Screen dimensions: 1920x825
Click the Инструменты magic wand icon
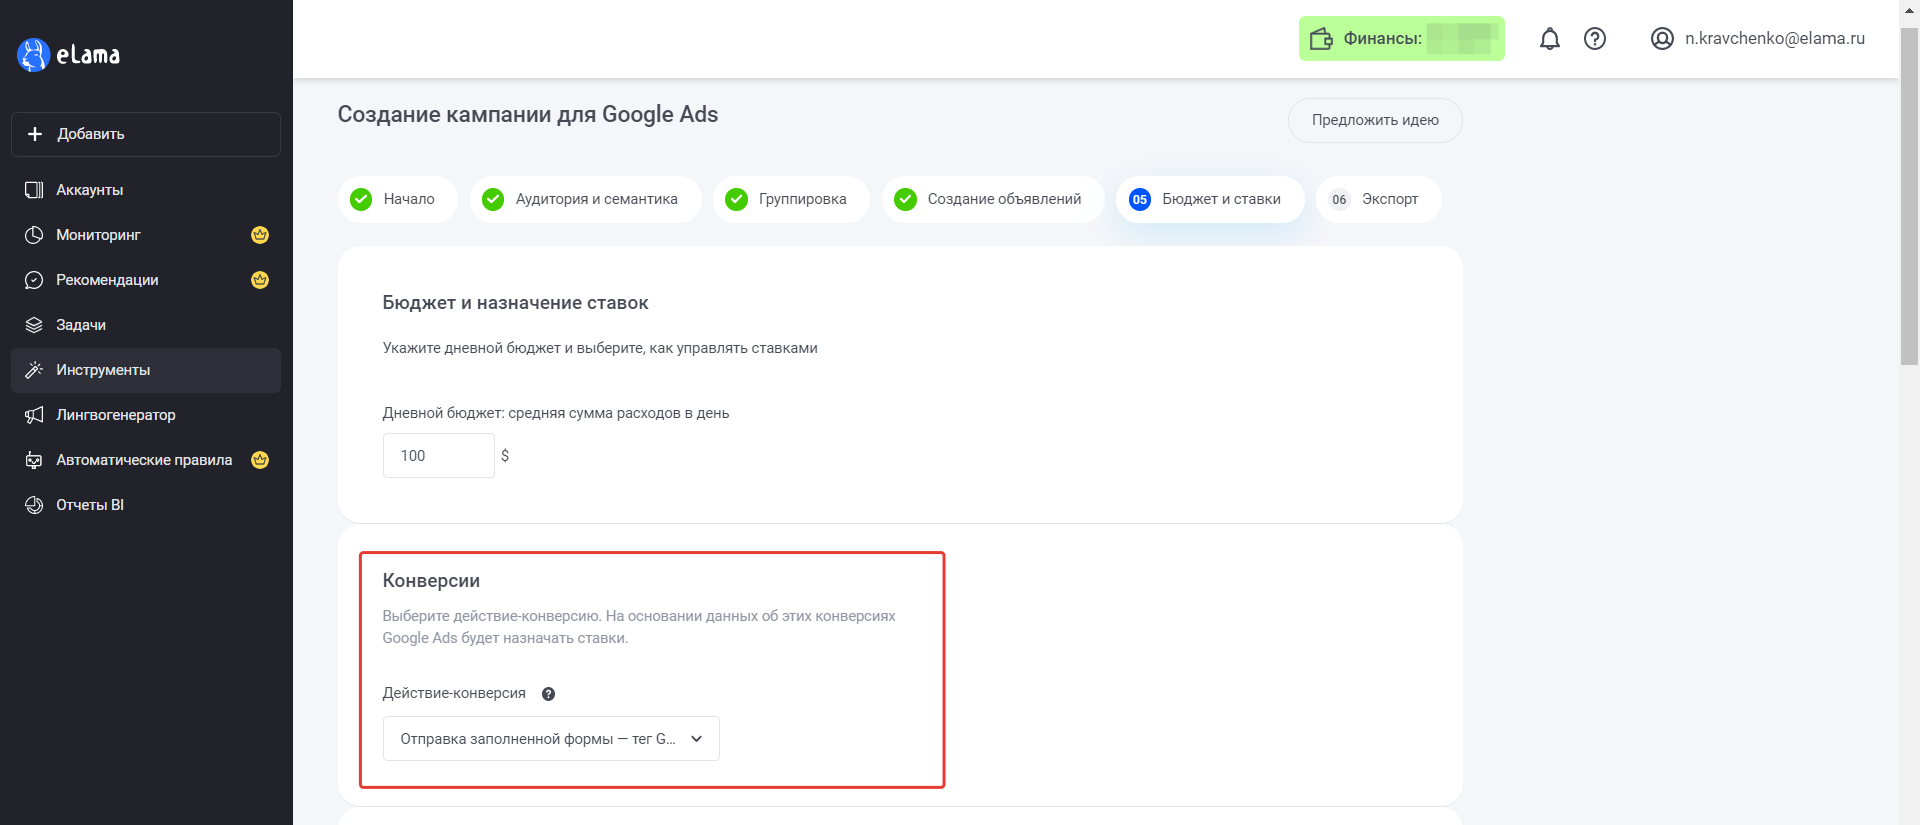point(34,370)
